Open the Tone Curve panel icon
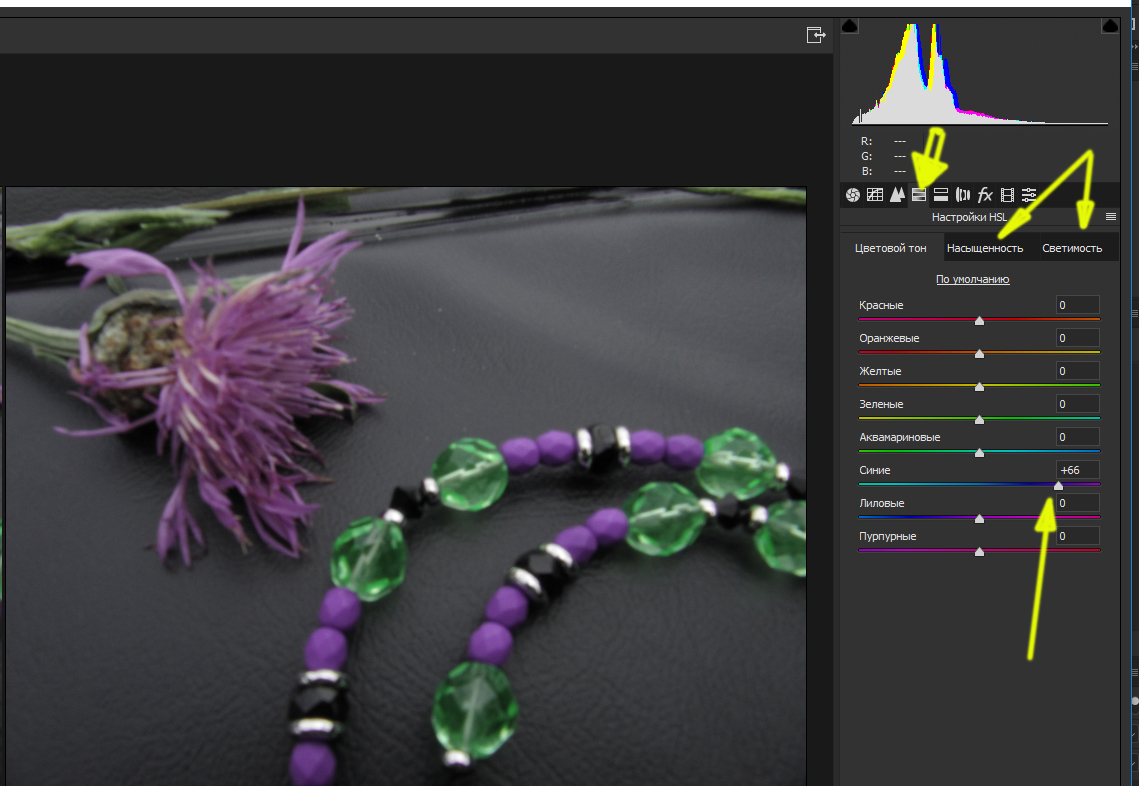 click(x=875, y=195)
